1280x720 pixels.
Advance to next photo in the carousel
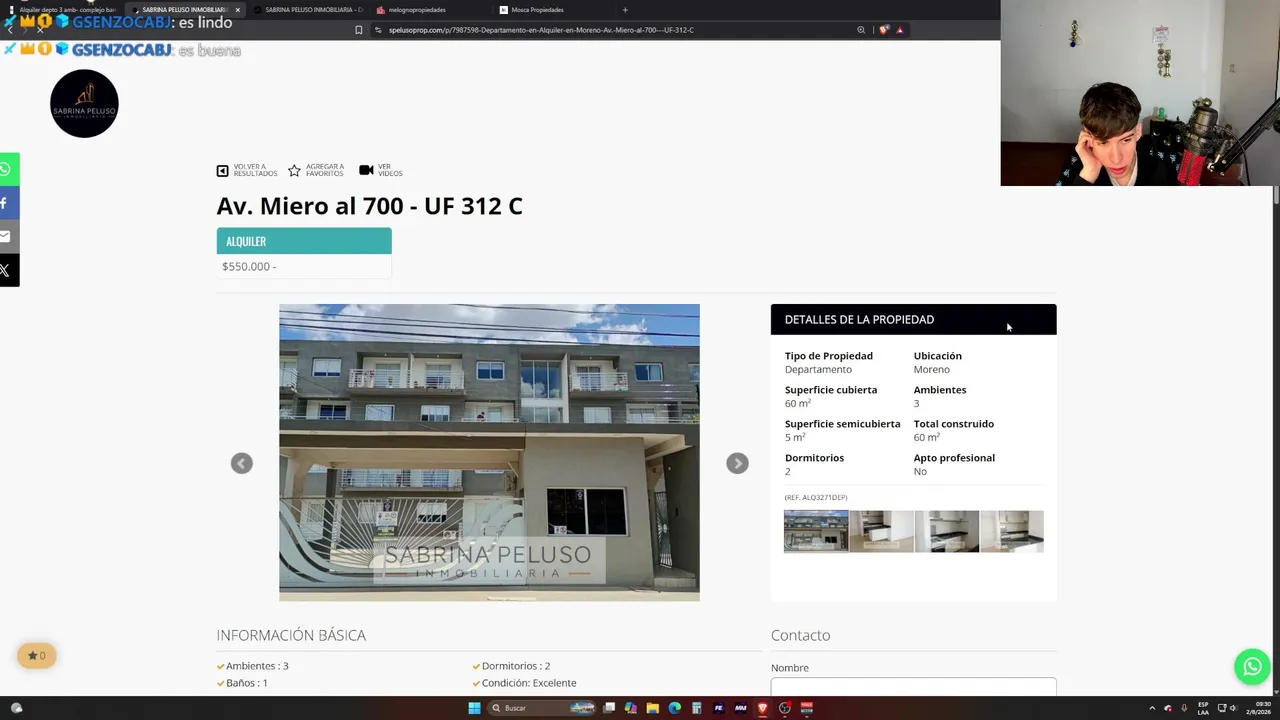pyautogui.click(x=737, y=463)
